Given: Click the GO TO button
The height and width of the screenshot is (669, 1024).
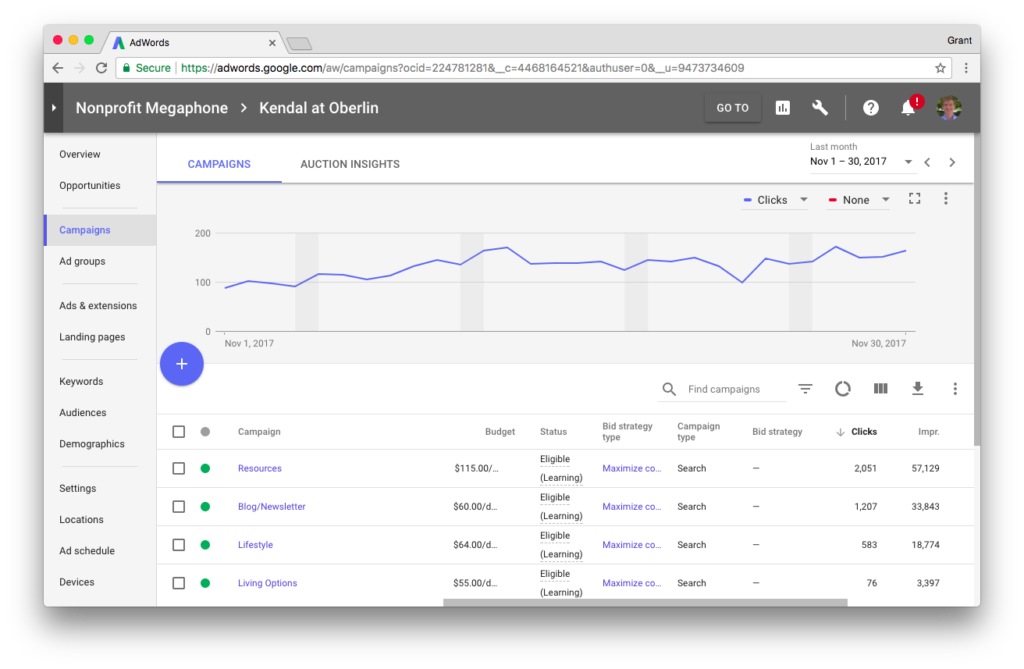Looking at the screenshot, I should tap(733, 108).
